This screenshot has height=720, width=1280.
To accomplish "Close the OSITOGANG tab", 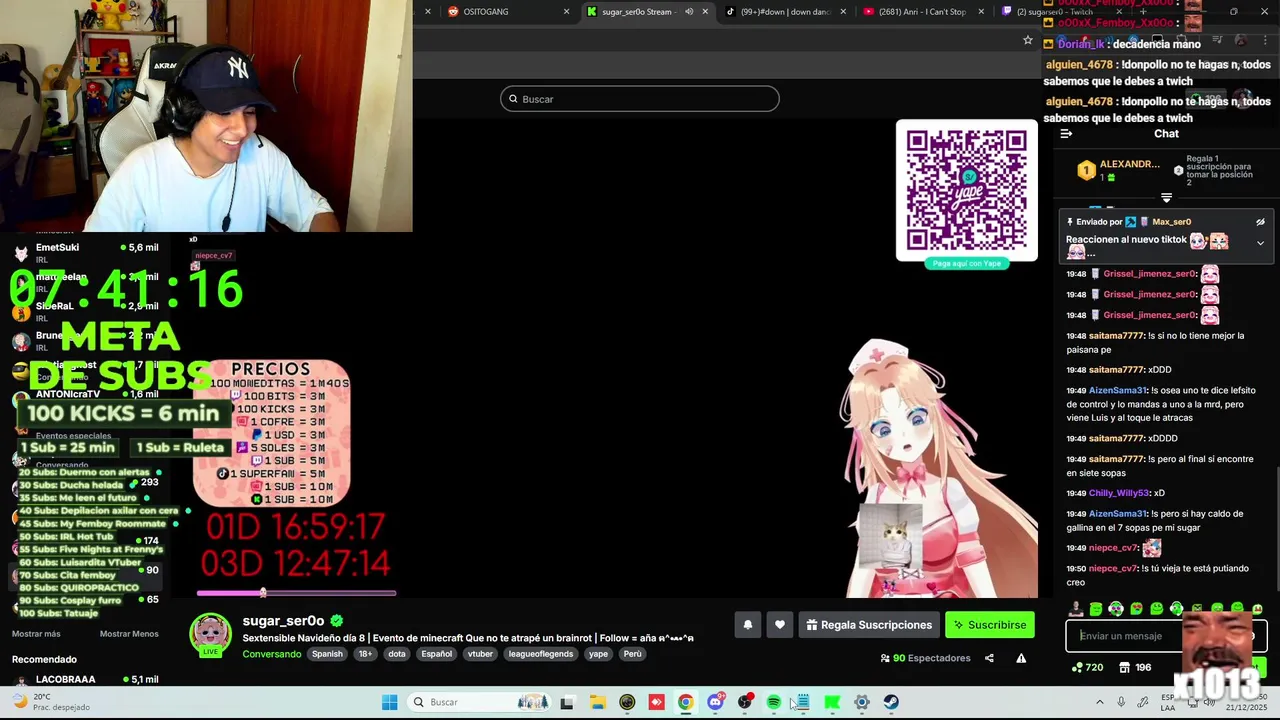I will 566,12.
